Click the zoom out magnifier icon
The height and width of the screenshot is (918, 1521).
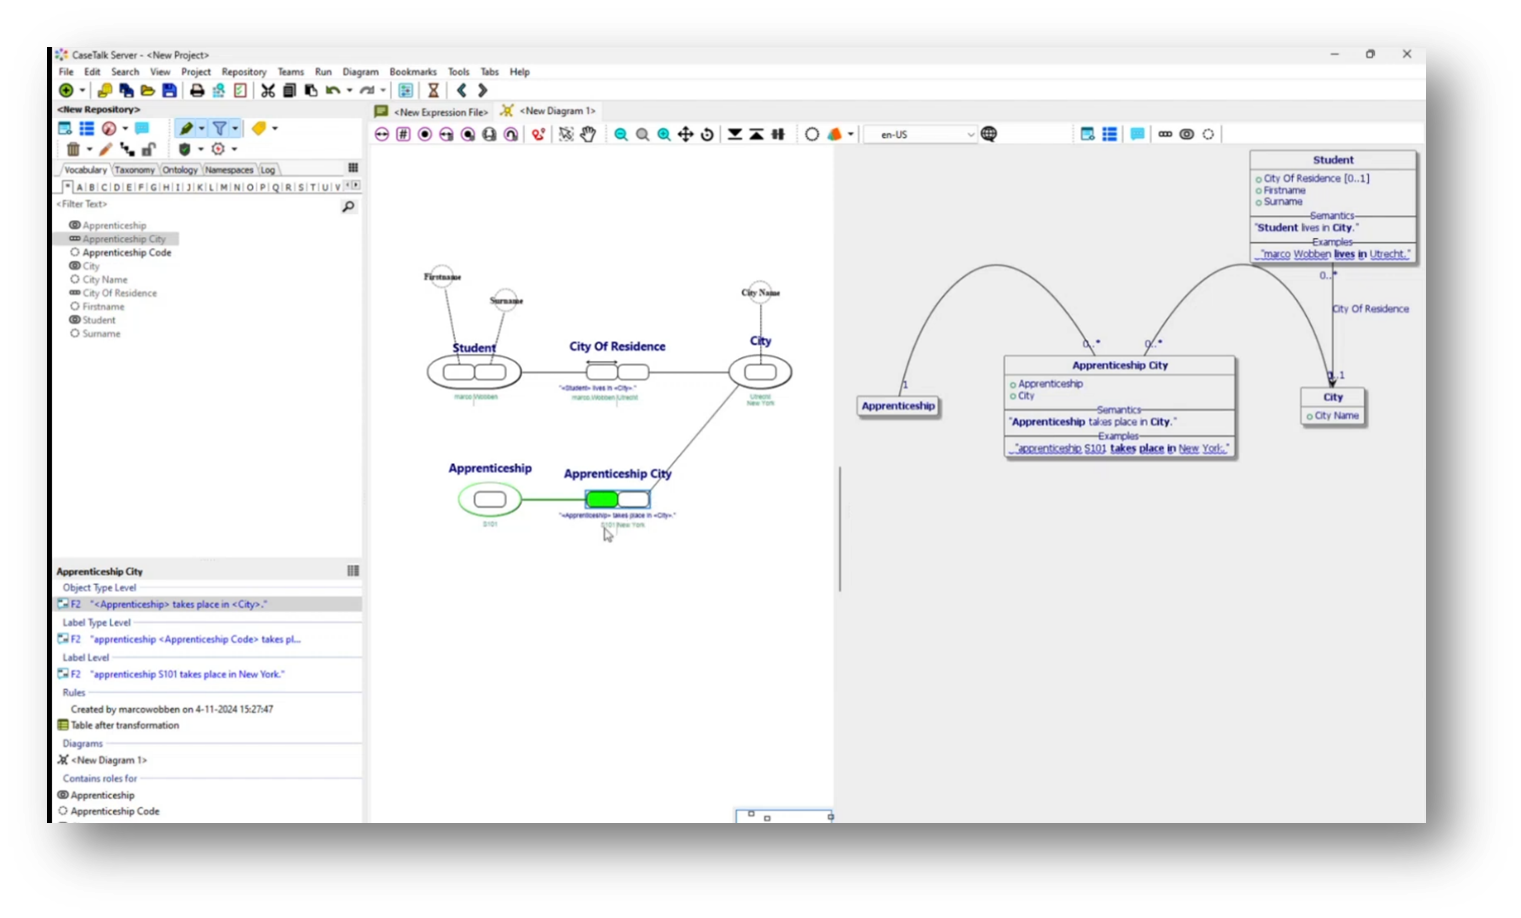click(621, 134)
